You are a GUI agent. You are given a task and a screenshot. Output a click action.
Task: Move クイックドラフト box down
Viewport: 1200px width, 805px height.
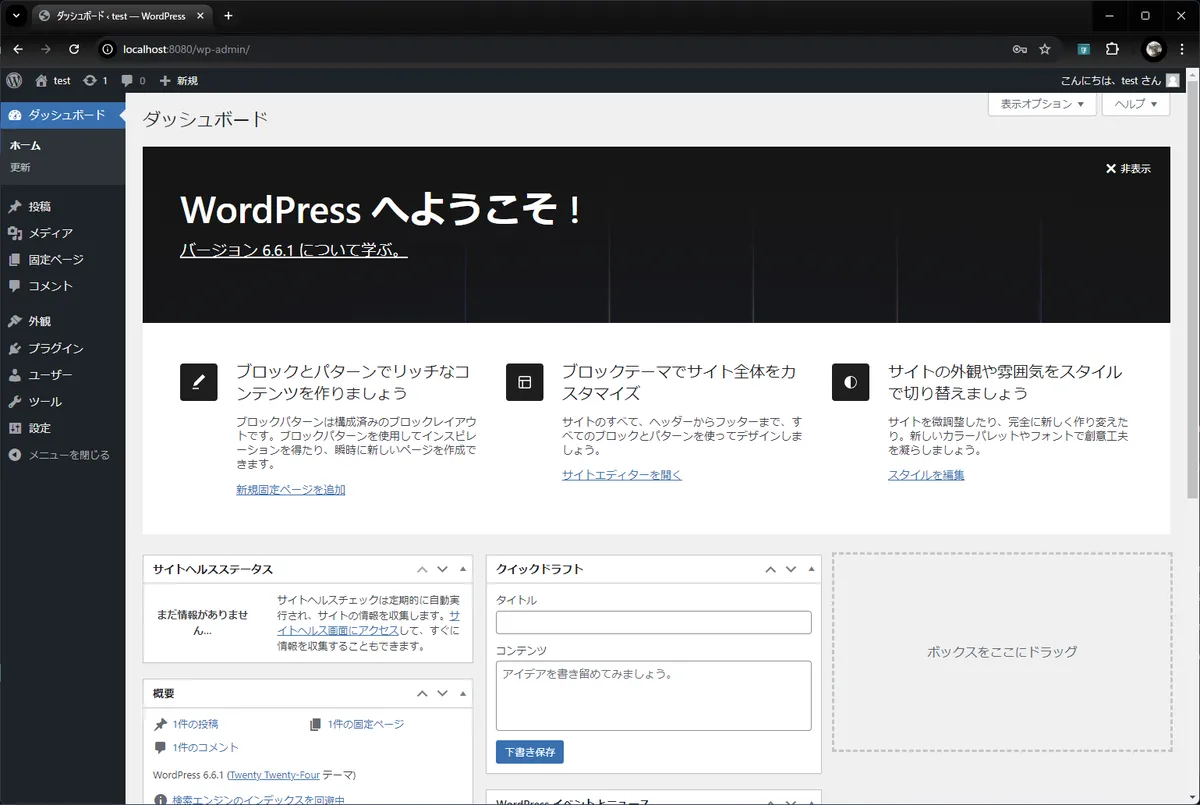click(790, 569)
